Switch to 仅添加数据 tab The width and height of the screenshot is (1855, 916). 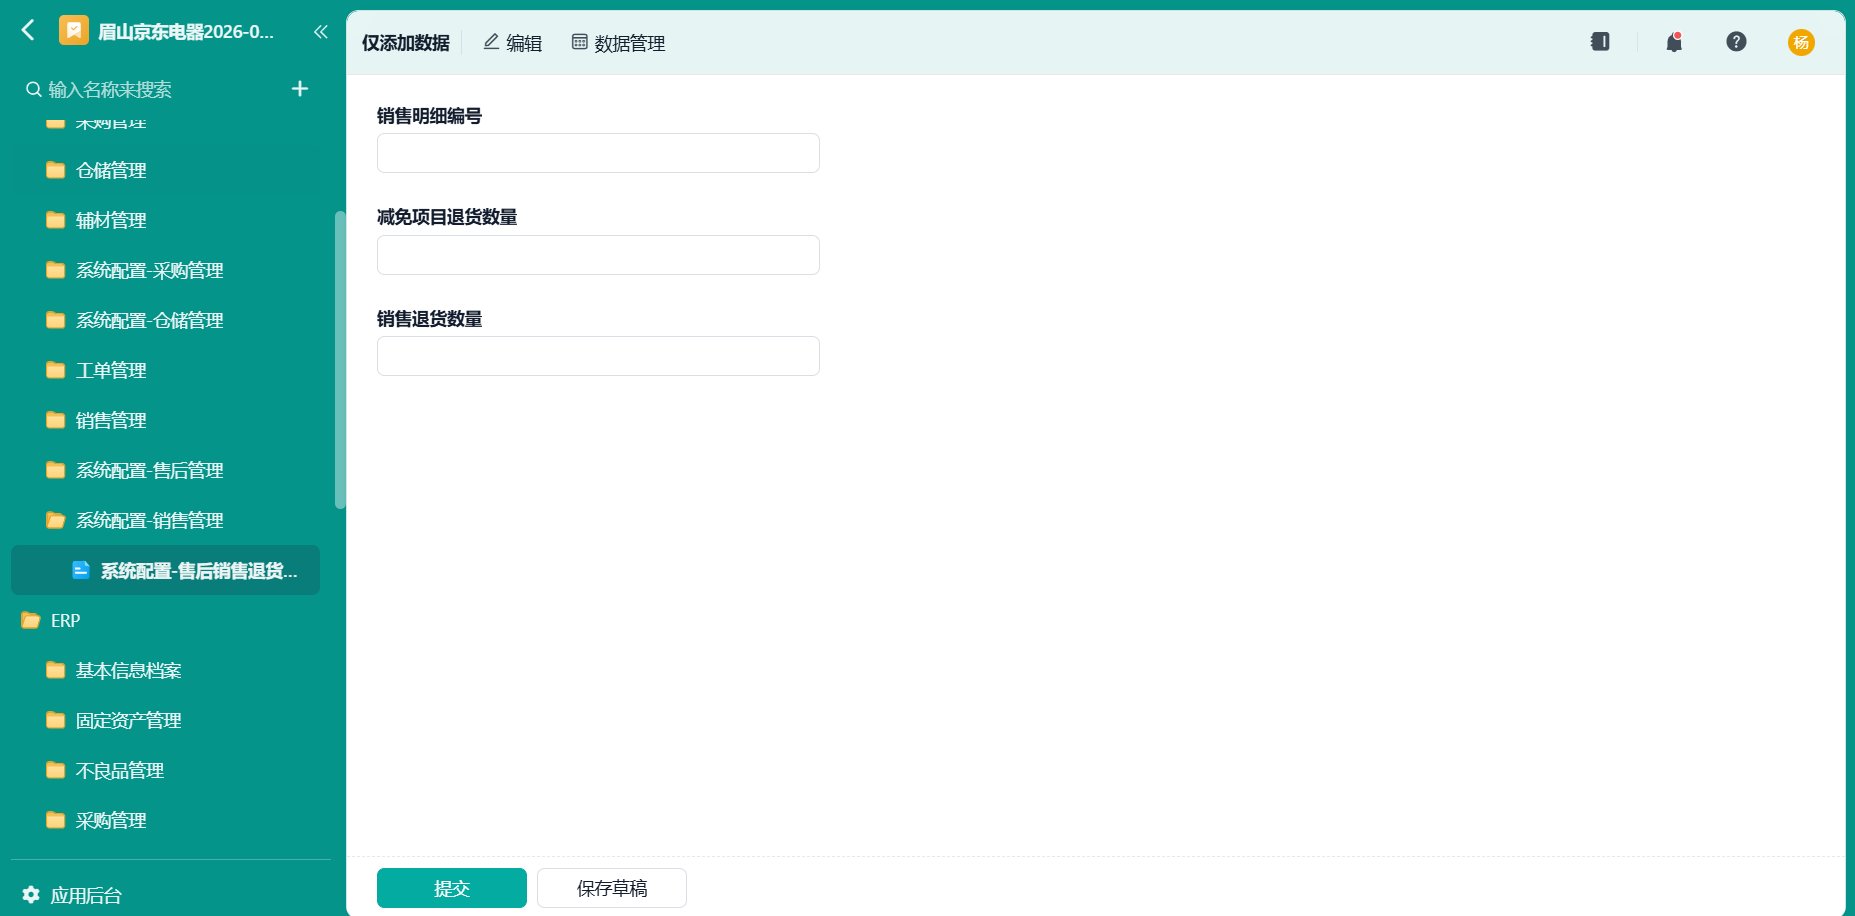[406, 43]
